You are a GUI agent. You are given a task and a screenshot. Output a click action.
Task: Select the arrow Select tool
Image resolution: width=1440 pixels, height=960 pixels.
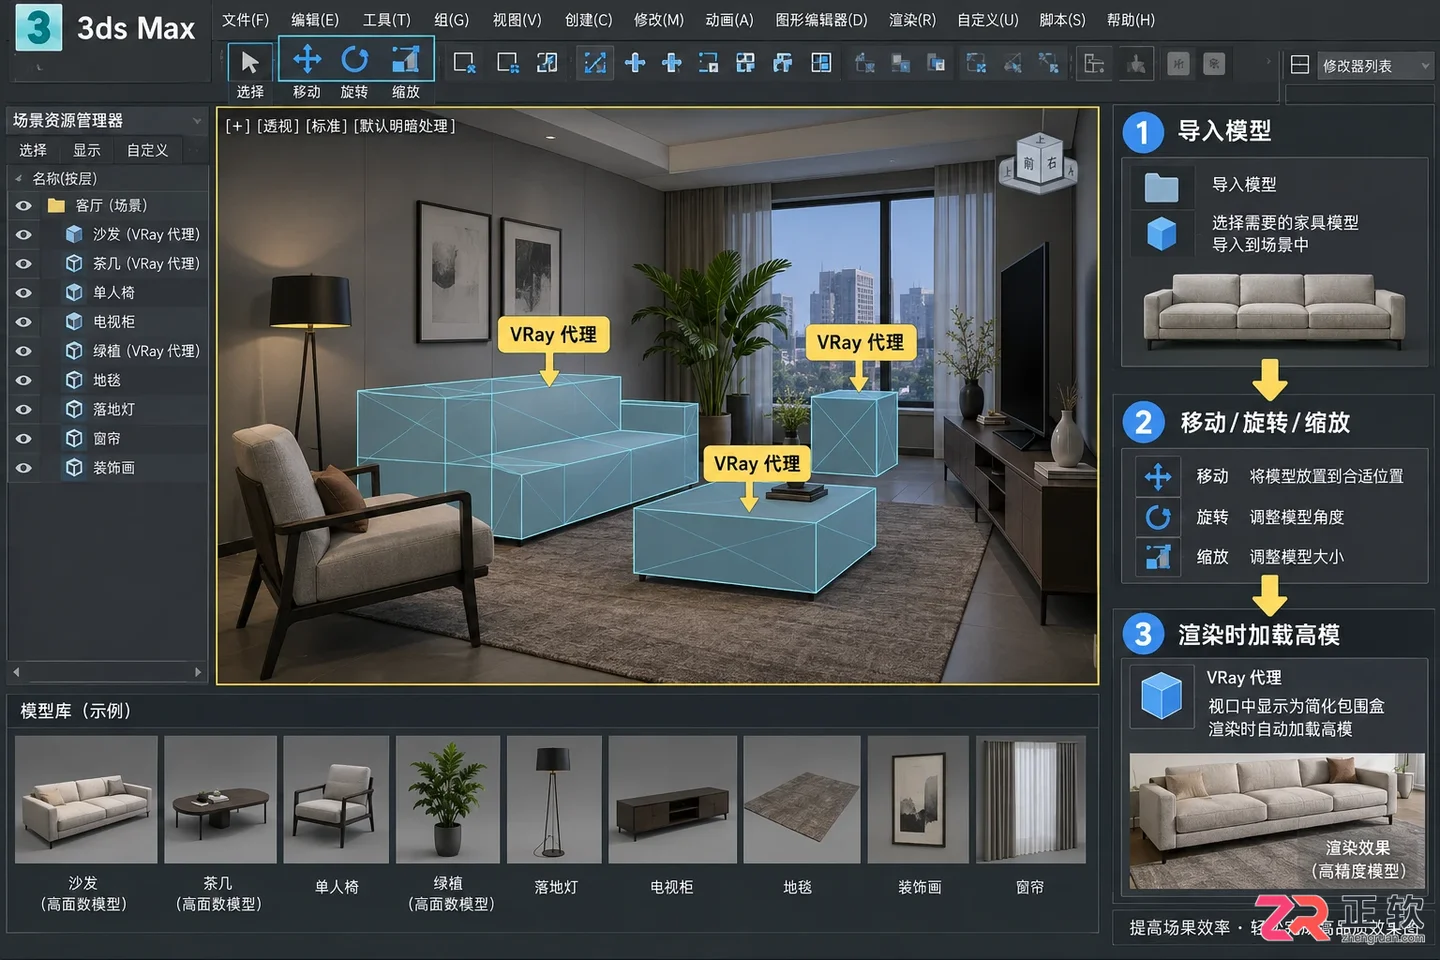point(250,63)
